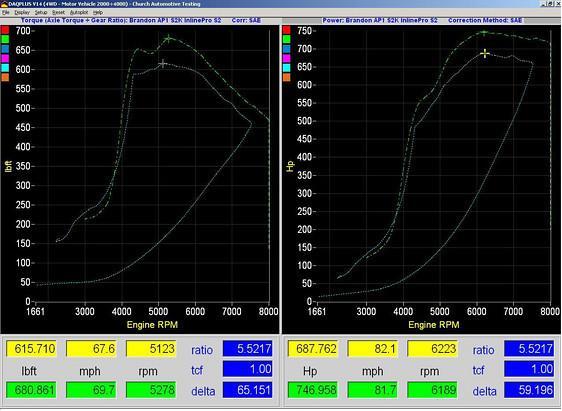
Task: Click the 746.958 Hp green value field
Action: [x=313, y=390]
